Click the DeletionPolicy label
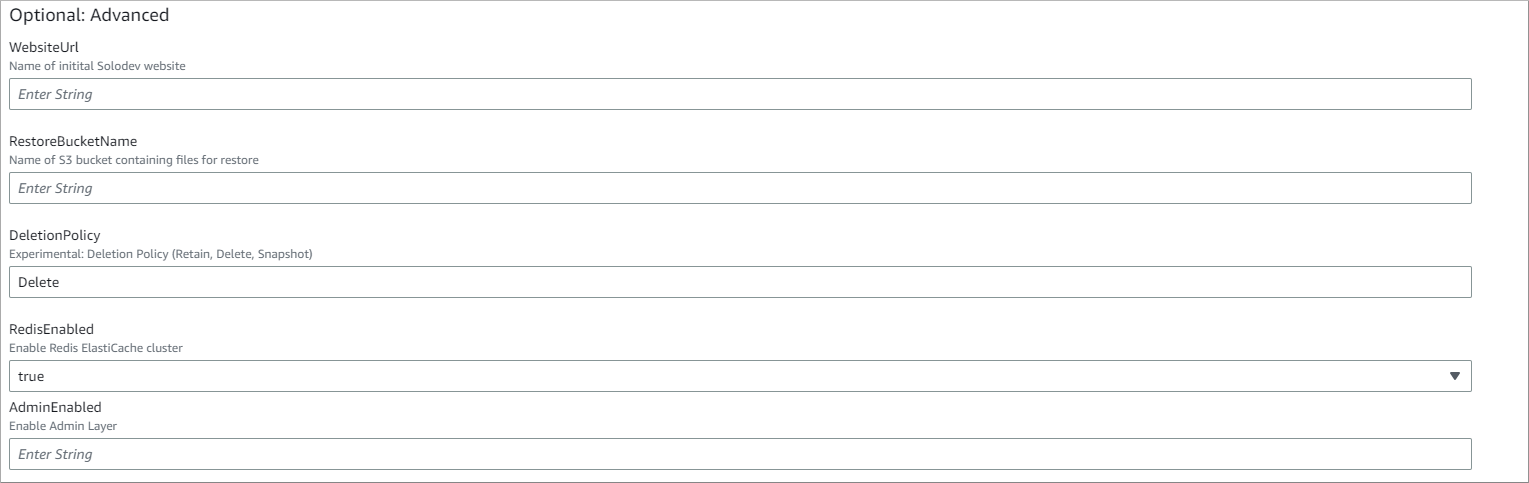Image resolution: width=1529 pixels, height=483 pixels. 55,235
